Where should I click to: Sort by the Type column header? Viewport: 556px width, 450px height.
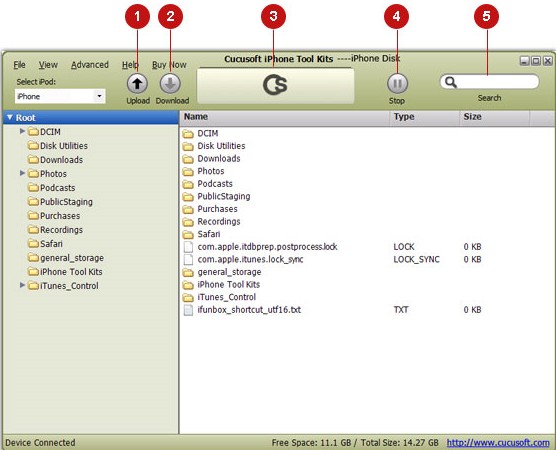(424, 117)
